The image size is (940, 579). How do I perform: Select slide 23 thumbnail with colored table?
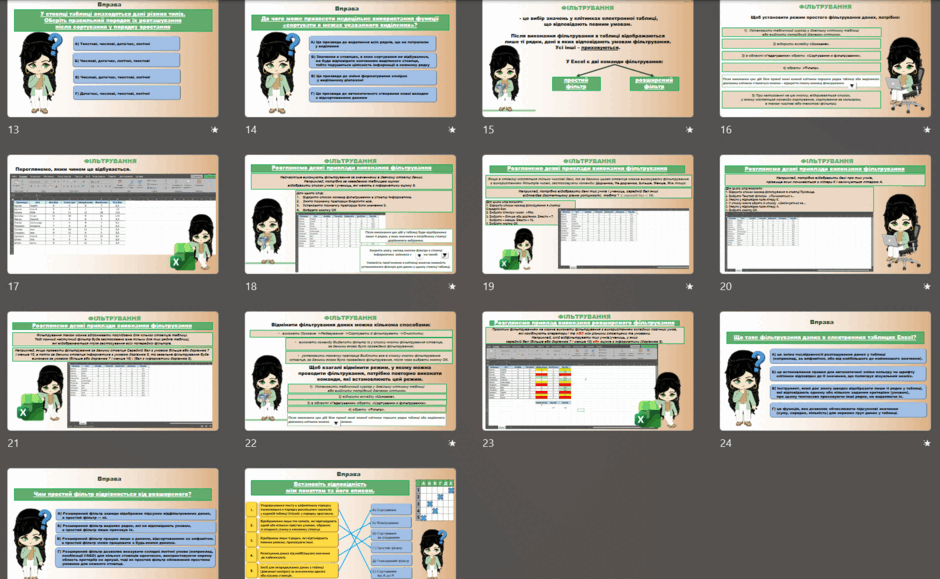pyautogui.click(x=588, y=371)
